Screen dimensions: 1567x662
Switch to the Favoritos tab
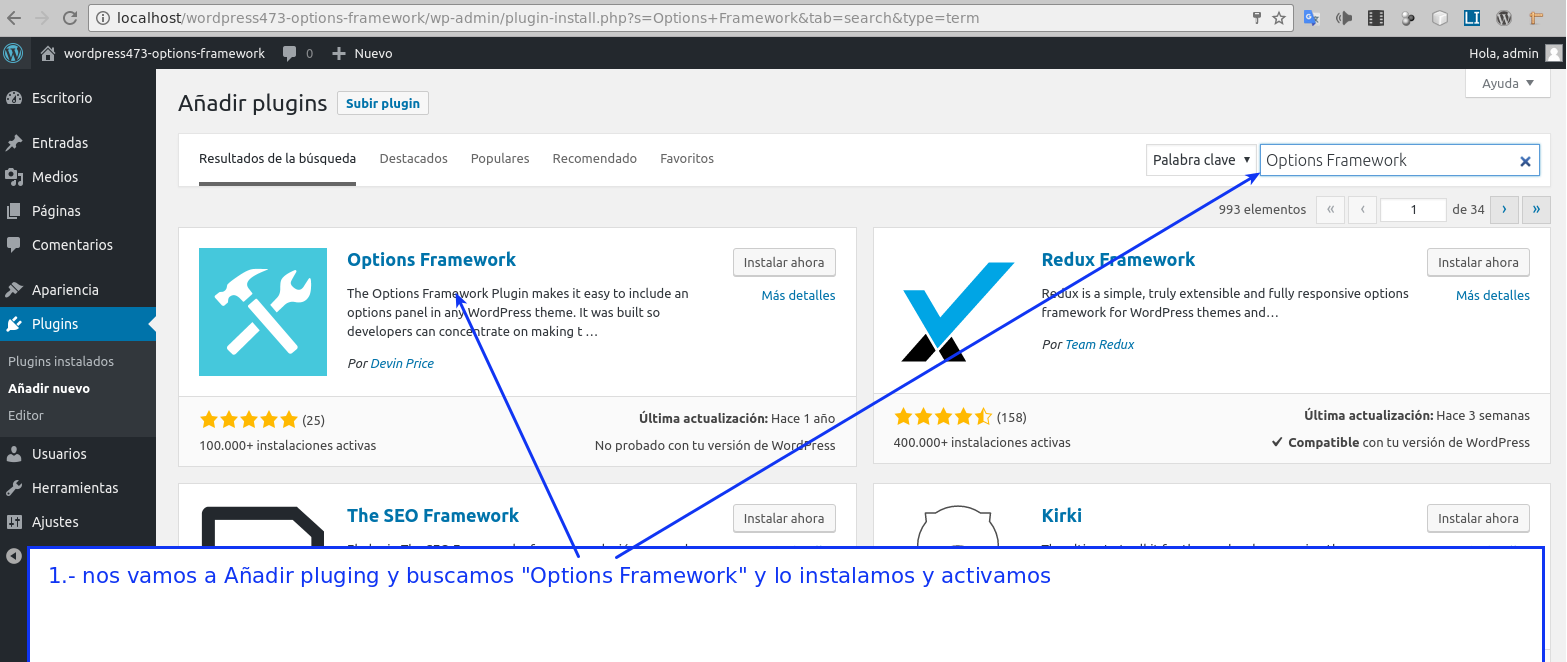[x=687, y=159]
